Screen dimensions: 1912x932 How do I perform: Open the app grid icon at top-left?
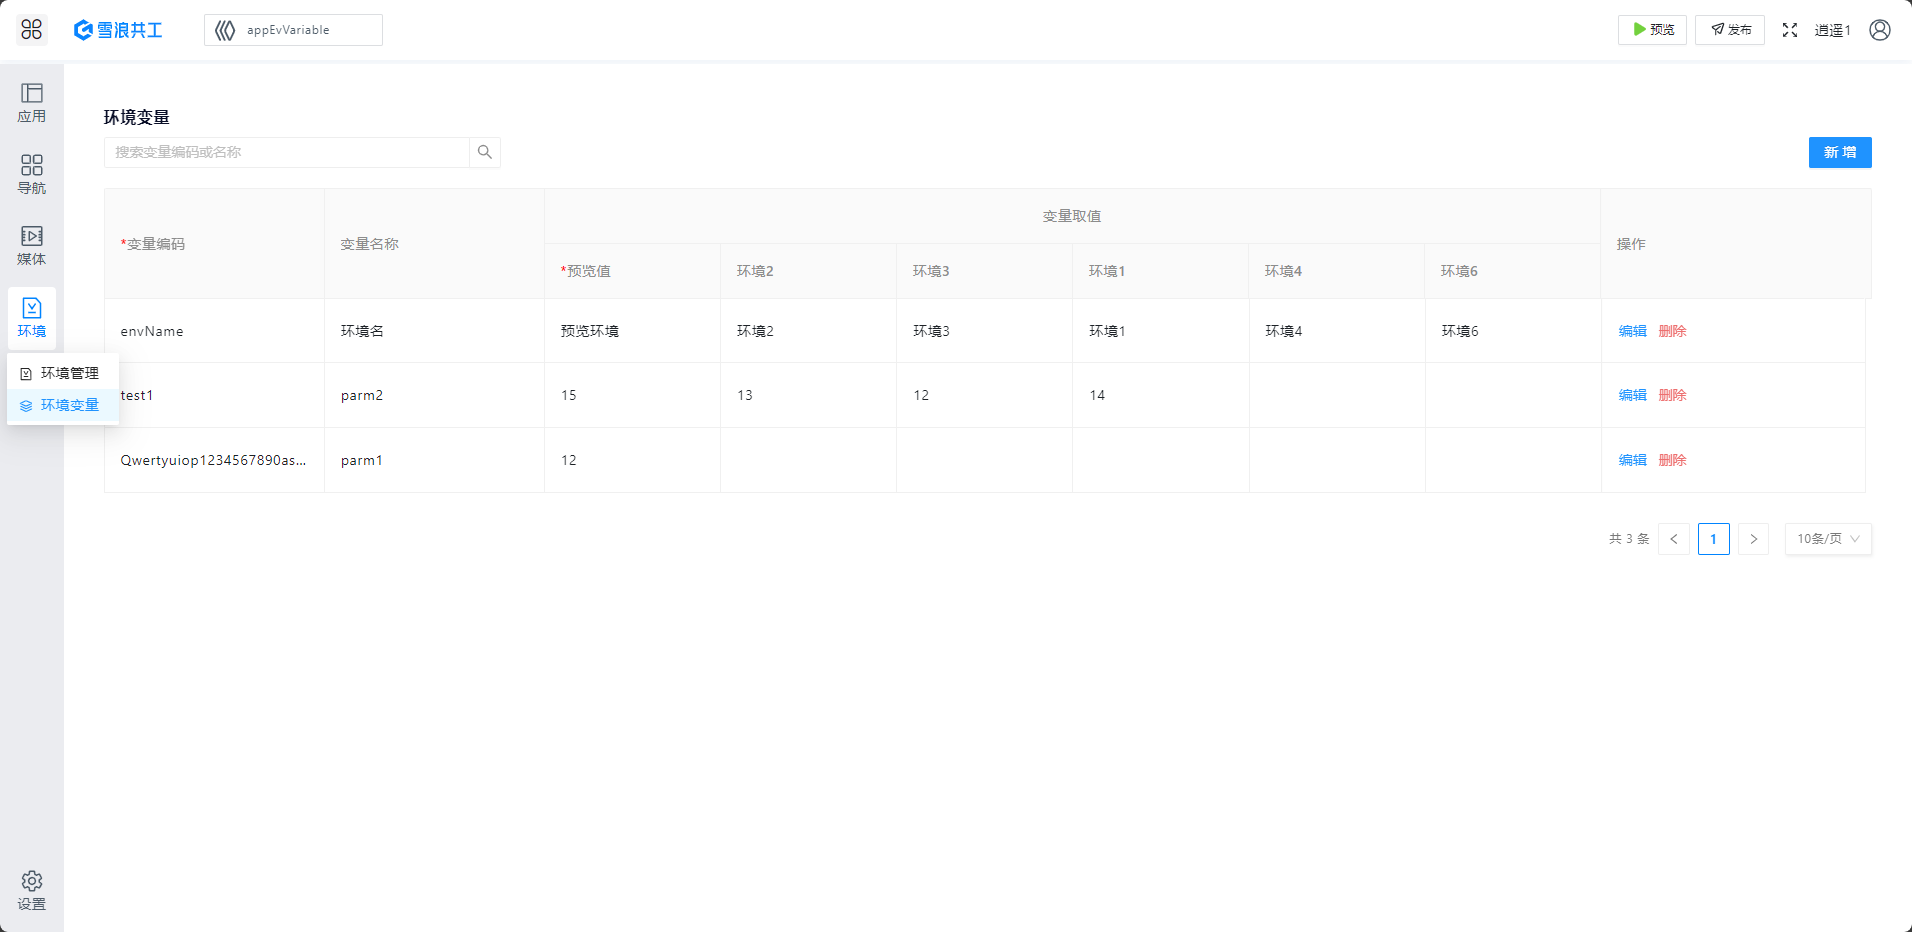32,30
